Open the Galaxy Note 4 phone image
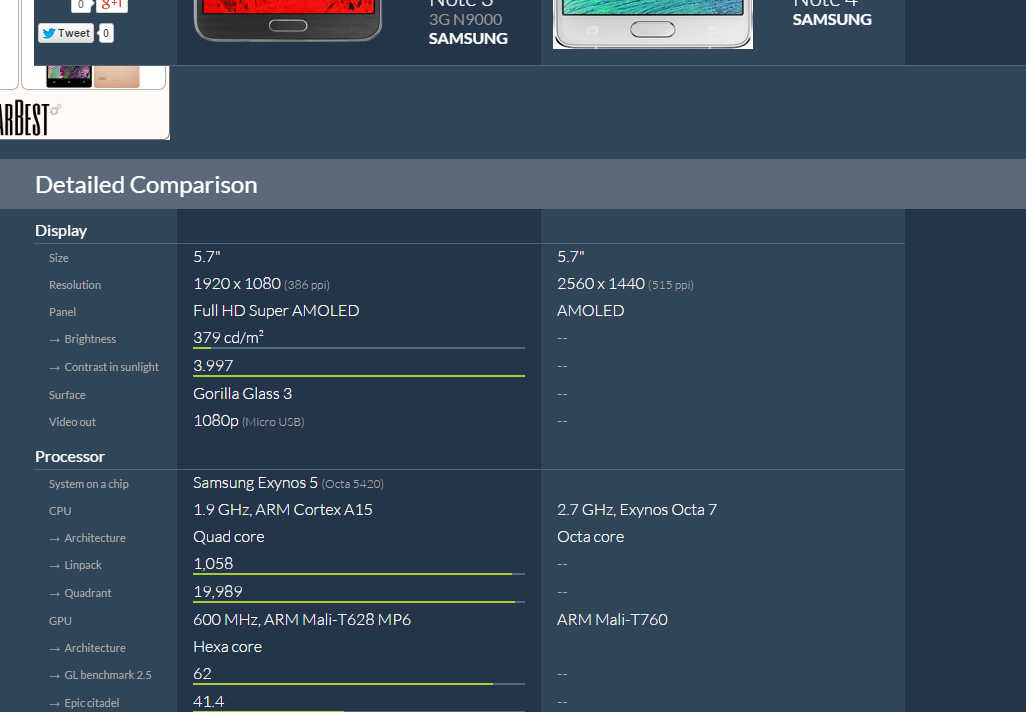1026x712 pixels. click(x=653, y=24)
